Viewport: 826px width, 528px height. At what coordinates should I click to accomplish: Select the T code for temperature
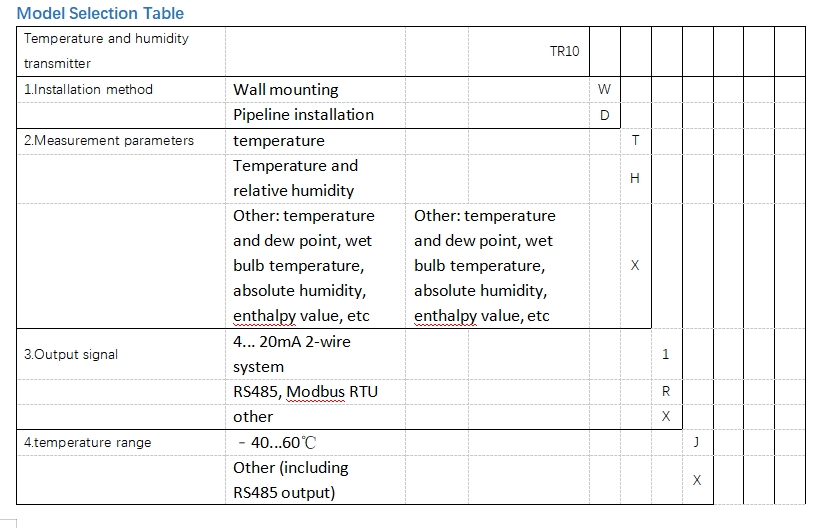pos(635,141)
